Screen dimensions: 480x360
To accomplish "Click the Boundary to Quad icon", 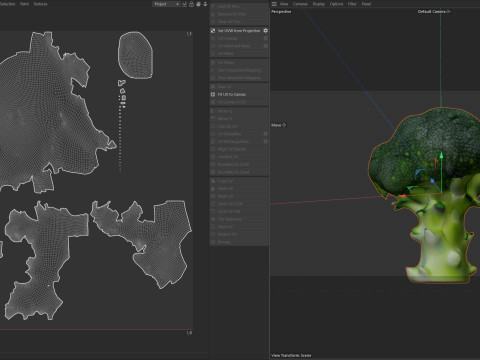I will (213, 172).
